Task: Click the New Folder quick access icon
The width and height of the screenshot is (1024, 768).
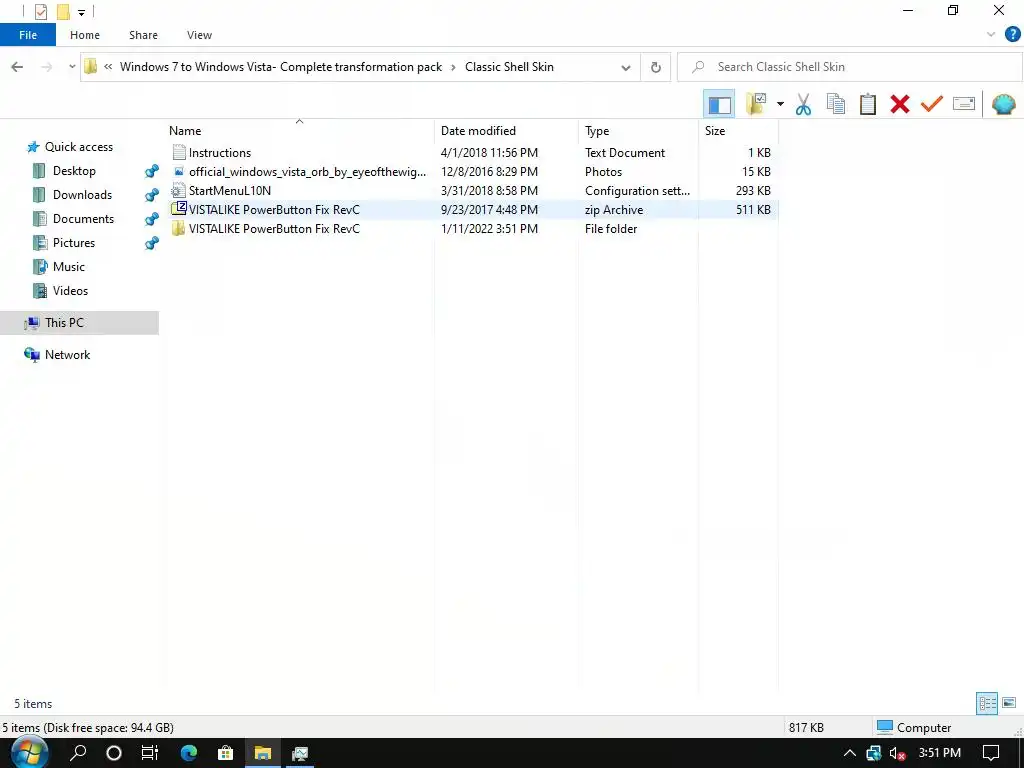Action: pyautogui.click(x=63, y=12)
